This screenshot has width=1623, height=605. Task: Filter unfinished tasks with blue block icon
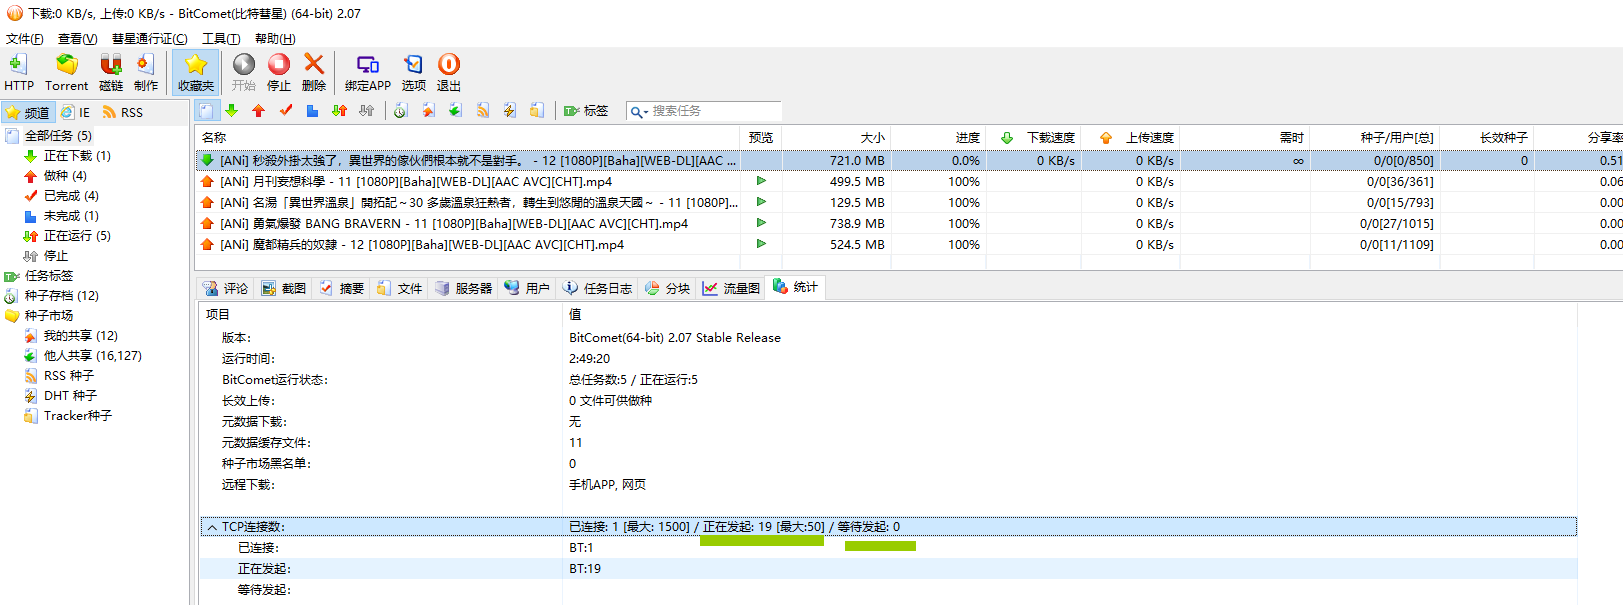click(x=312, y=111)
